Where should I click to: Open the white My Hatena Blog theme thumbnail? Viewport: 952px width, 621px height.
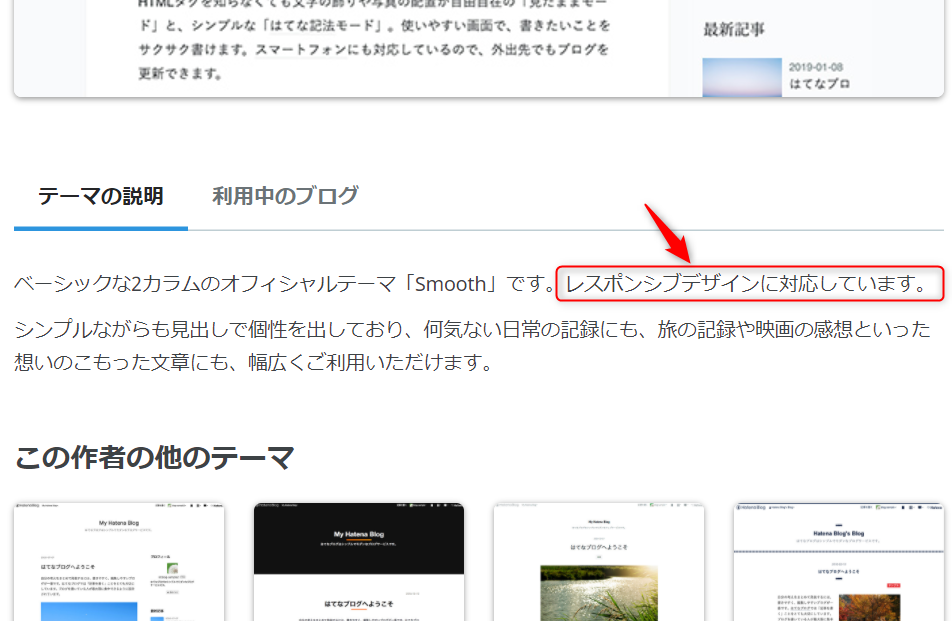click(x=119, y=562)
